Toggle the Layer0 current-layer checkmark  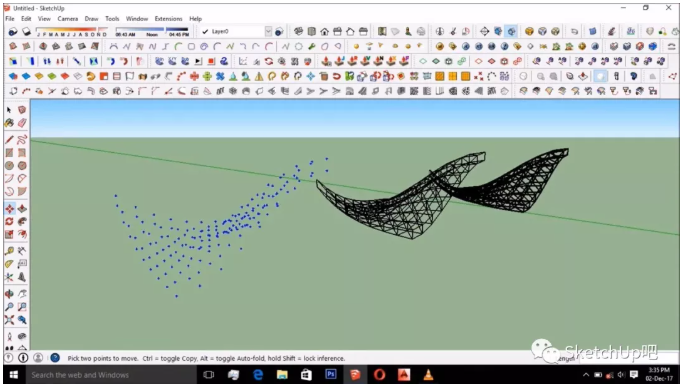(205, 31)
